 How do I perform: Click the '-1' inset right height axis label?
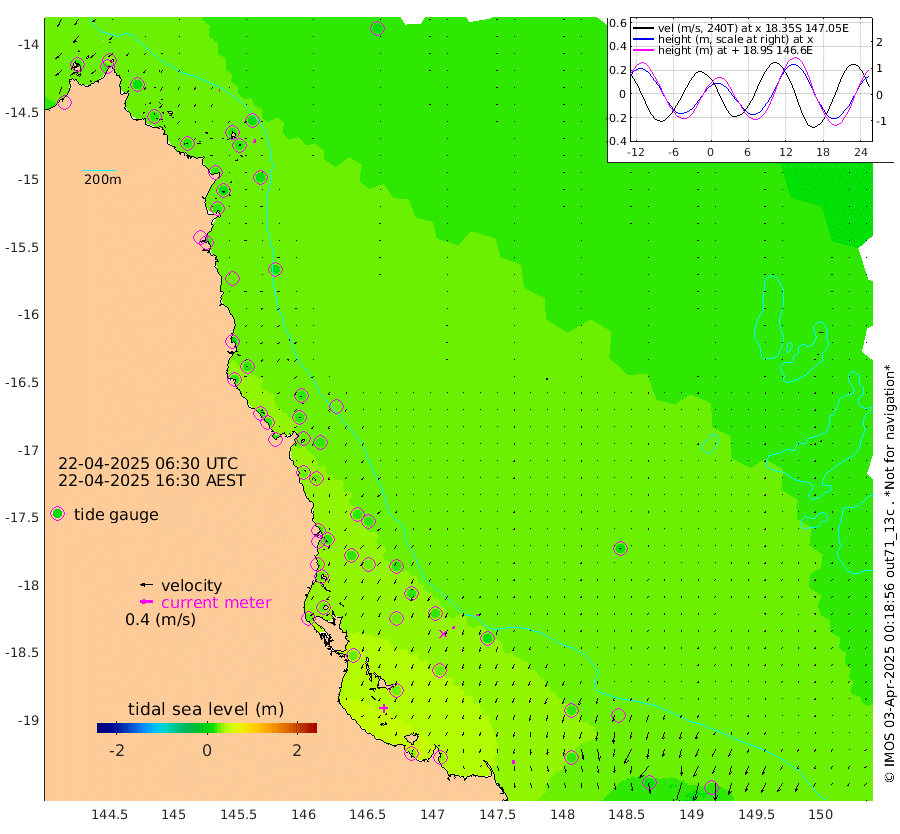tap(881, 121)
